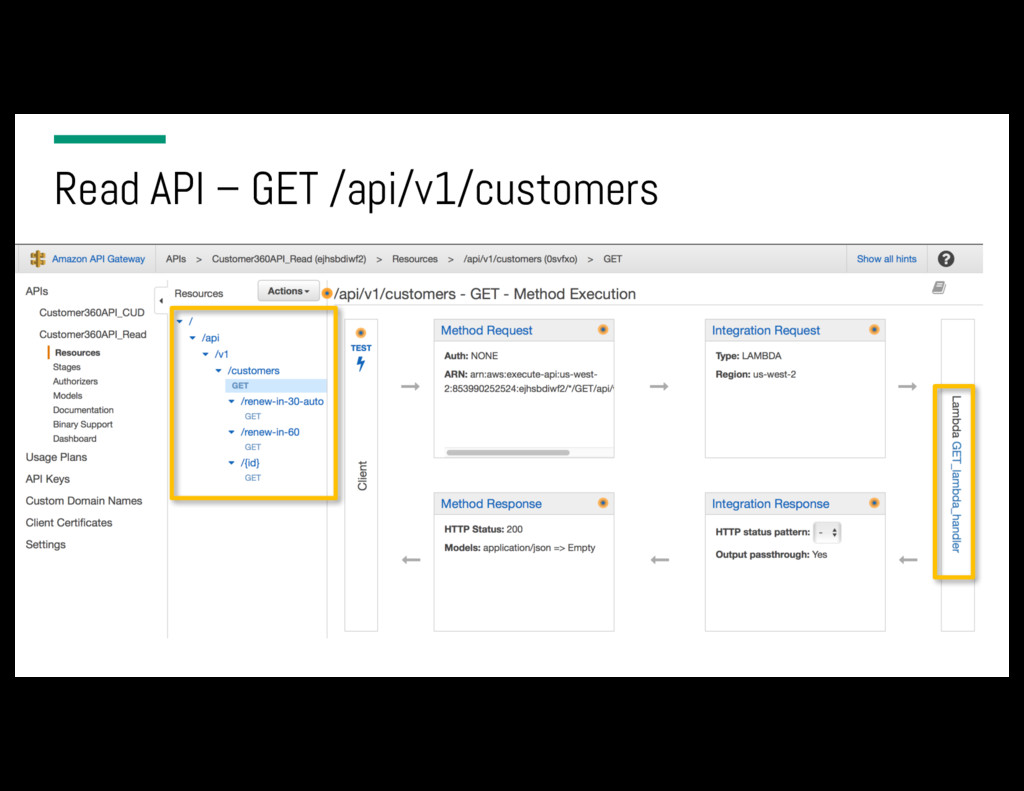1024x791 pixels.
Task: Click the Amazon API Gateway text link
Action: (99, 259)
